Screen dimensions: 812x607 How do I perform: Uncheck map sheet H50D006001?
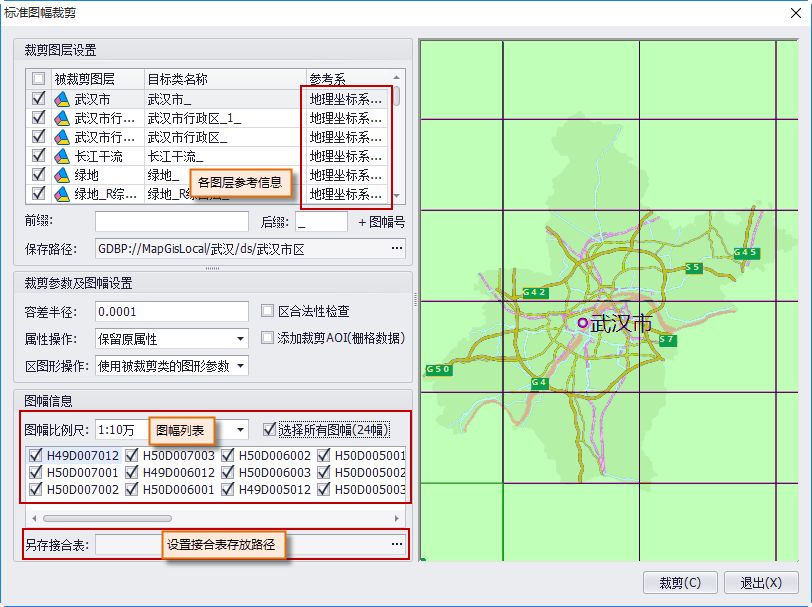coord(132,489)
